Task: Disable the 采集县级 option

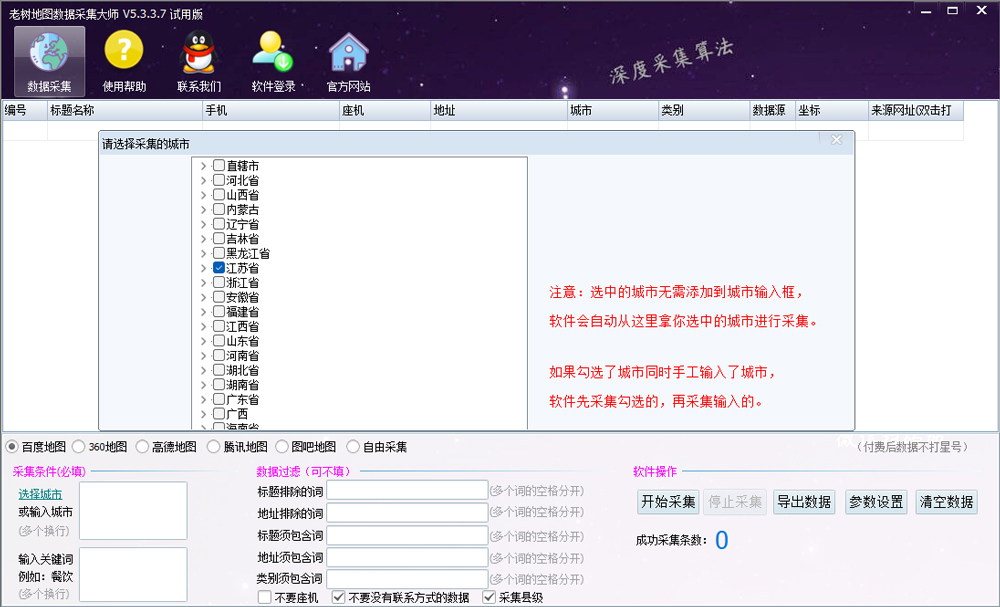Action: pos(489,595)
